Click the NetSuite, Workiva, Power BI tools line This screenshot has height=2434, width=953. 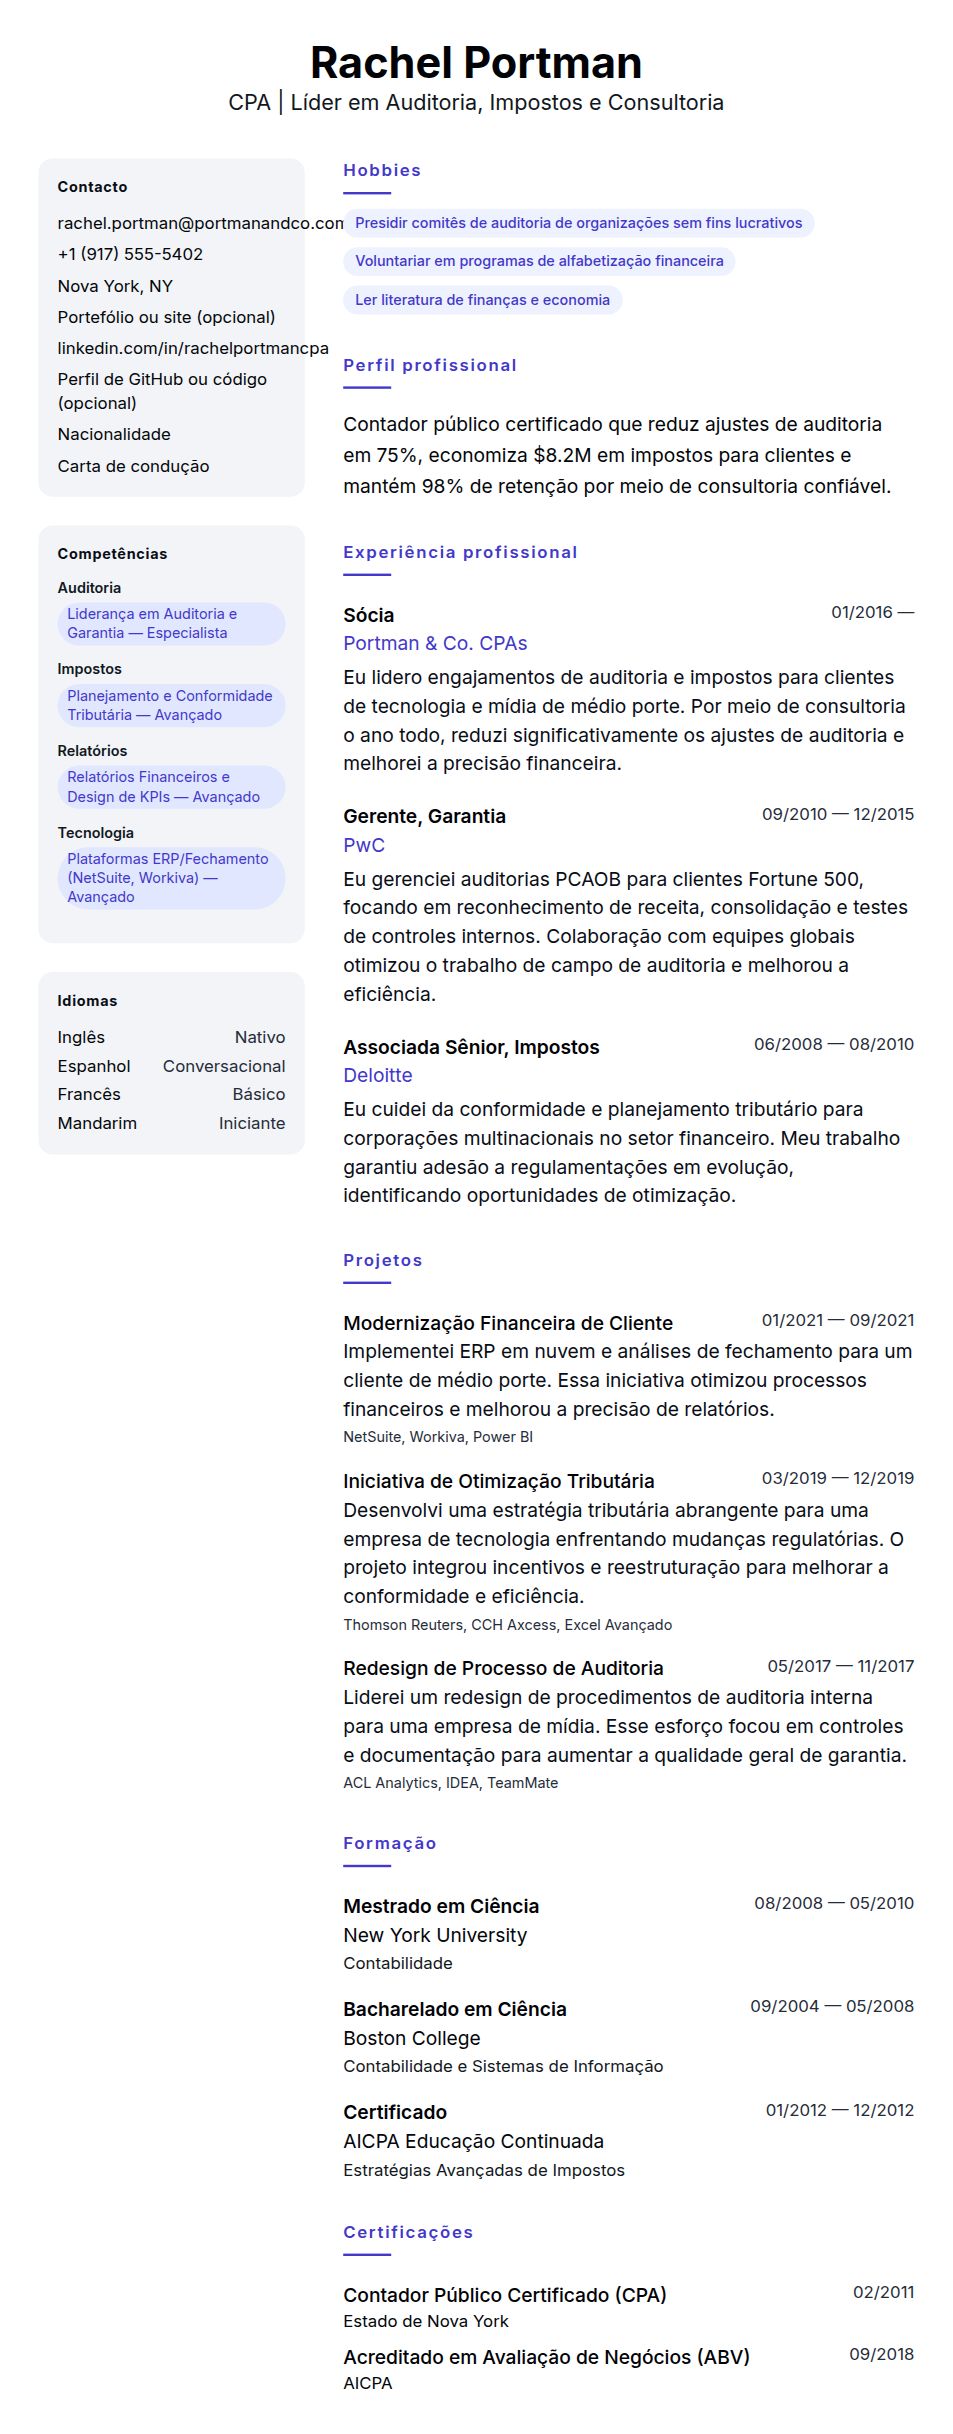pyautogui.click(x=438, y=1438)
